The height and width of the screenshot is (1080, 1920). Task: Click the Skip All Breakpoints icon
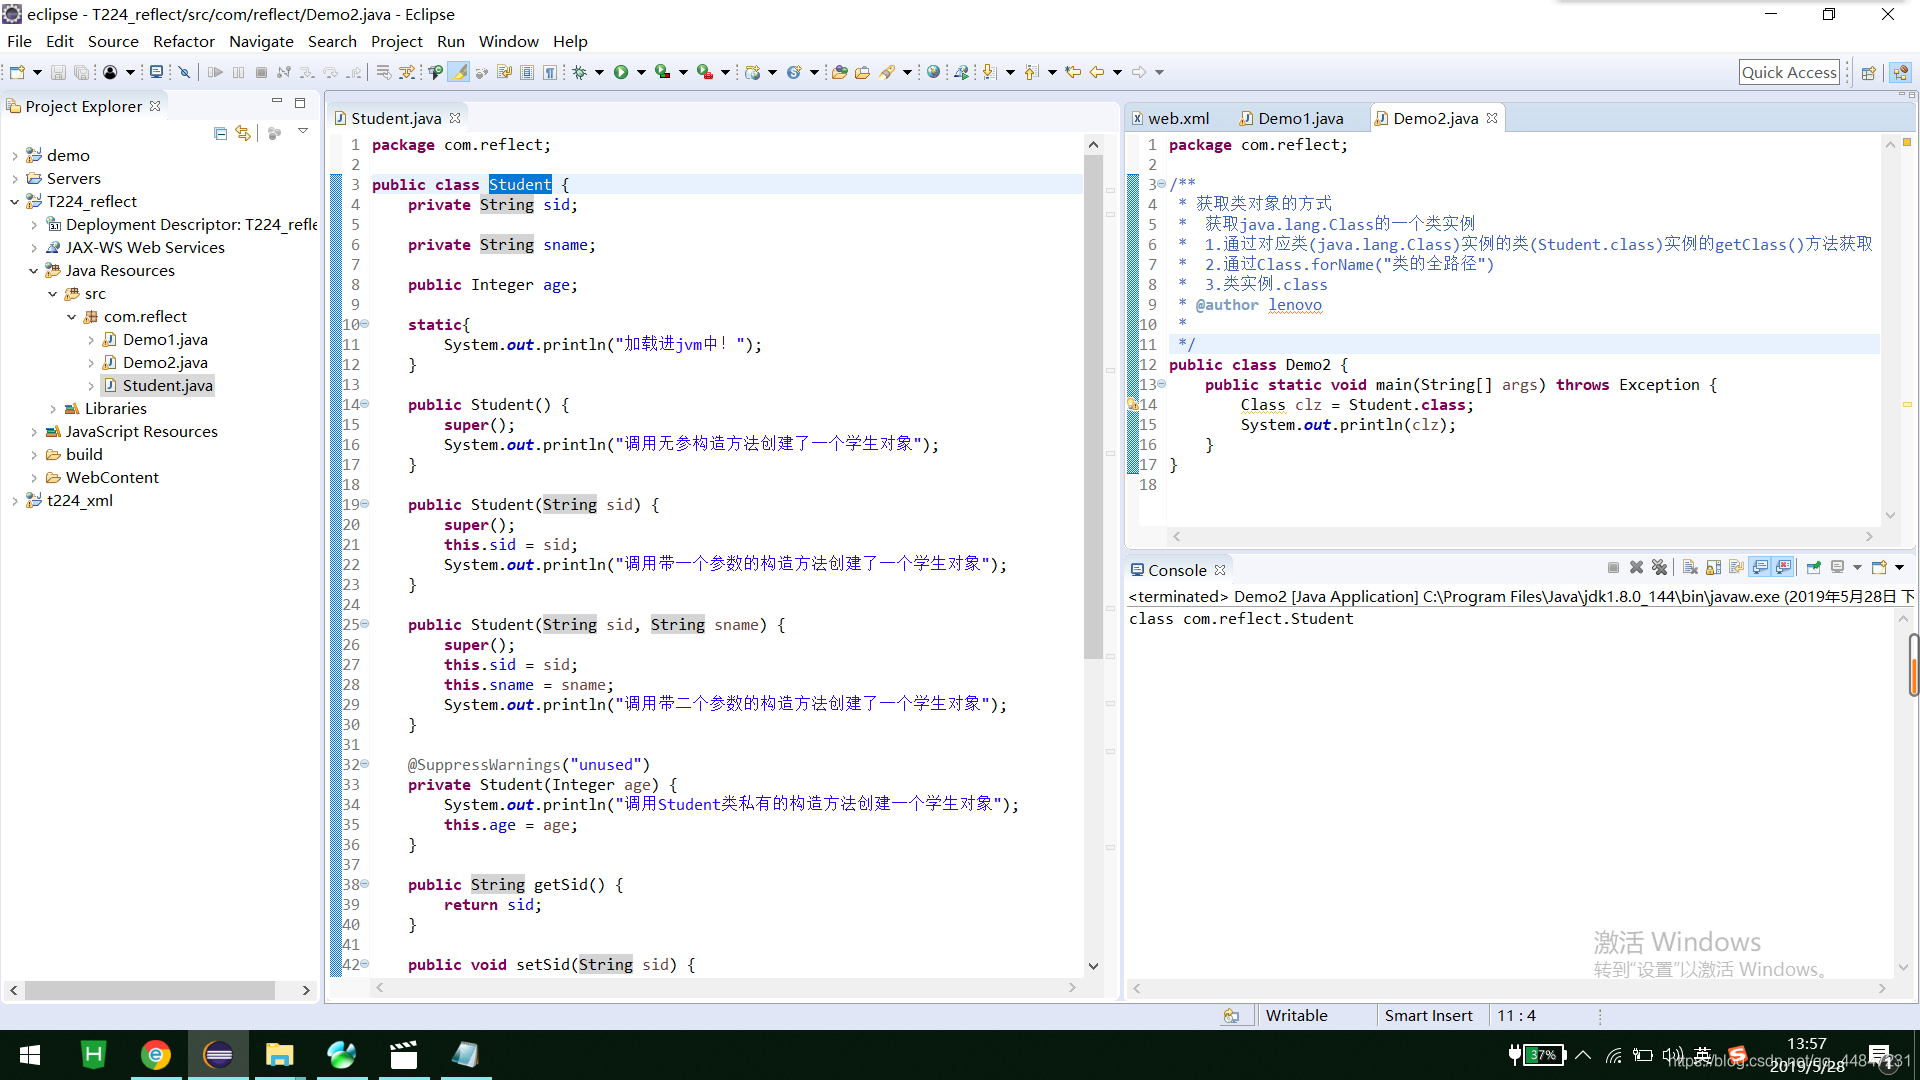(184, 72)
